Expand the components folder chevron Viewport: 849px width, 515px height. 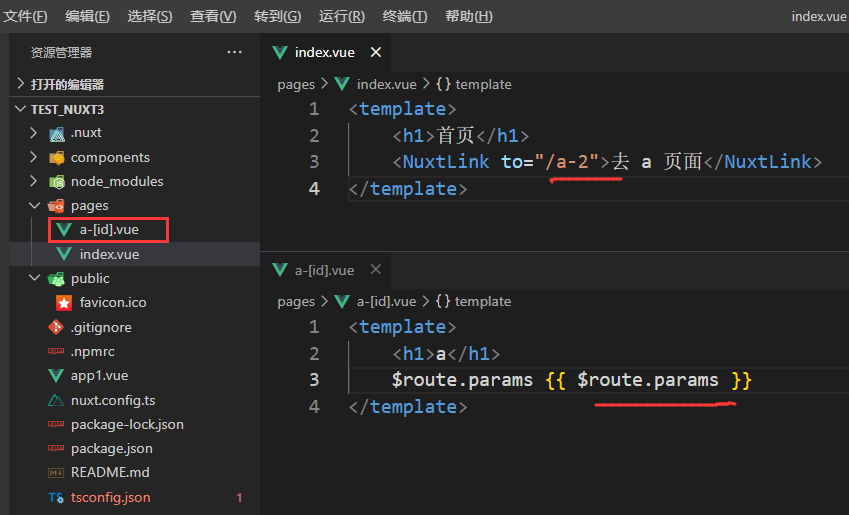tap(34, 157)
